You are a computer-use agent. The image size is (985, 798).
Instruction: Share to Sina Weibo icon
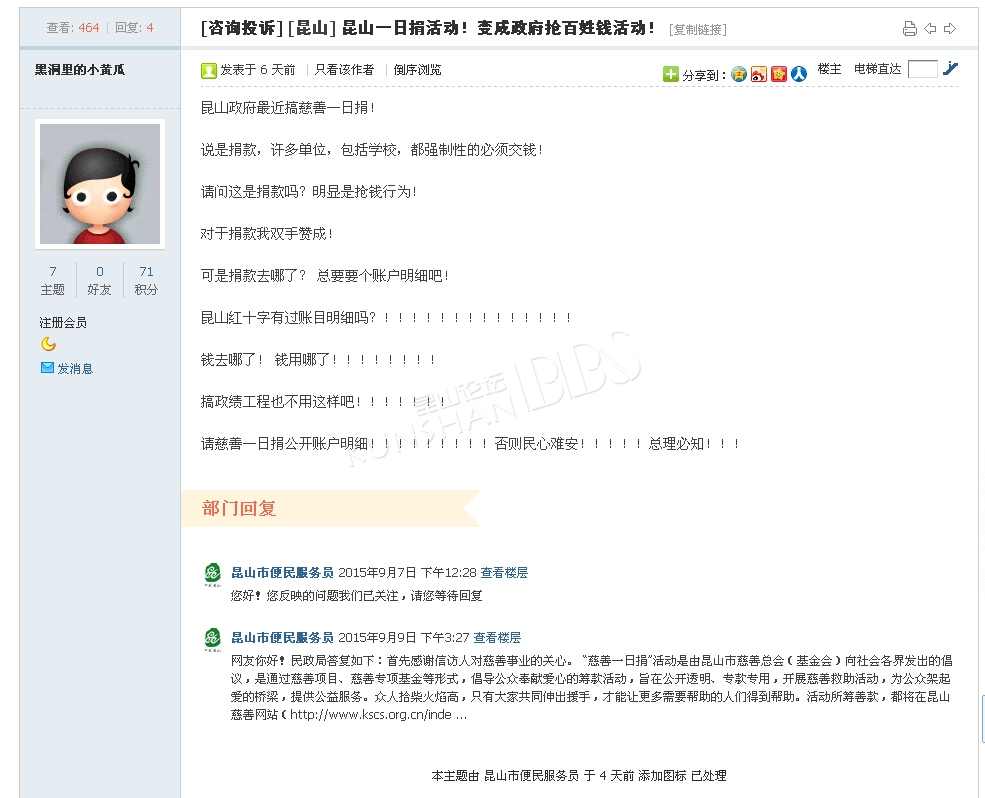(759, 74)
